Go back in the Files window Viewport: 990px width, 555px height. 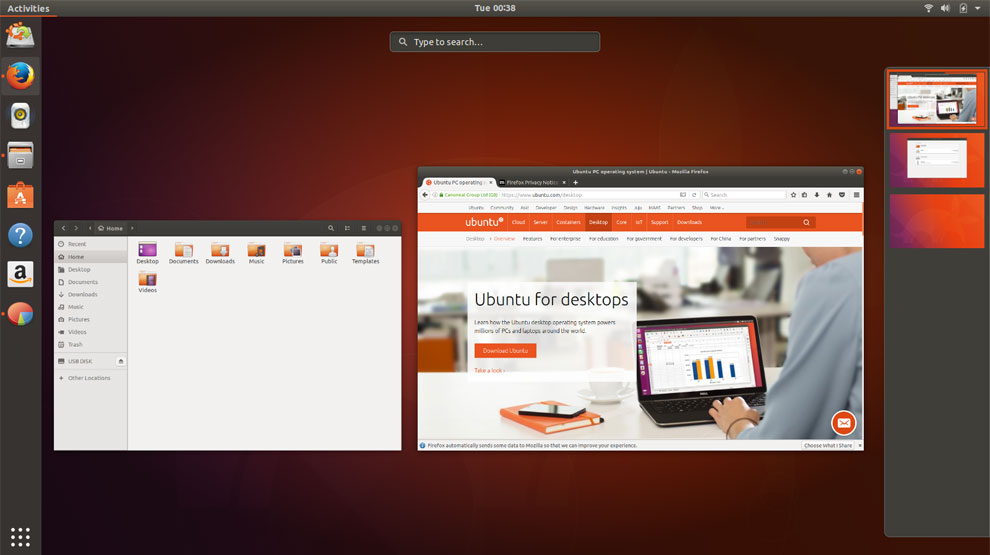63,228
